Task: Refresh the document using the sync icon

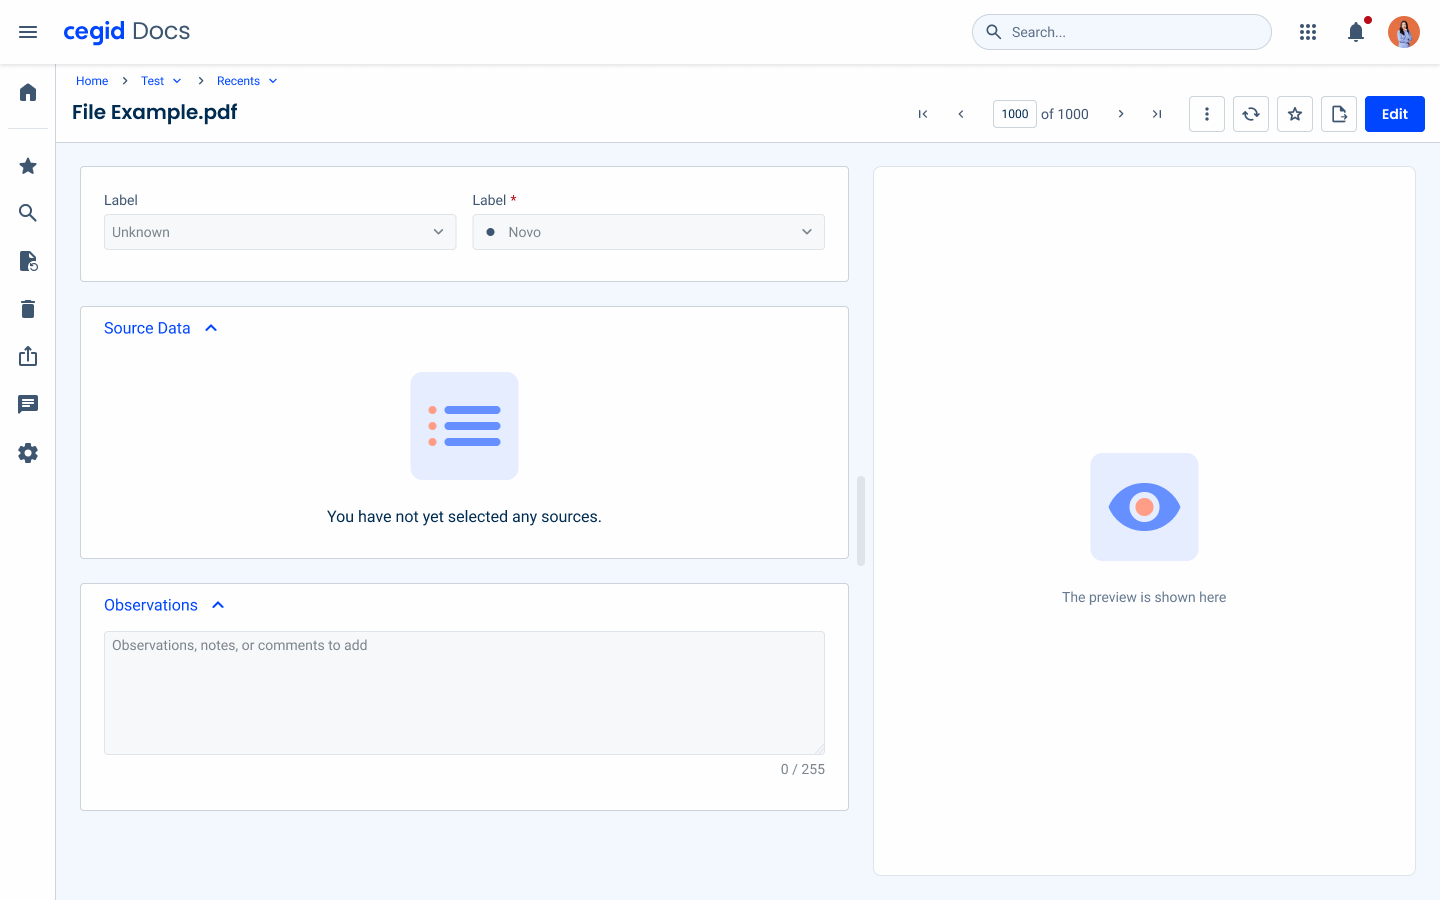Action: coord(1250,113)
